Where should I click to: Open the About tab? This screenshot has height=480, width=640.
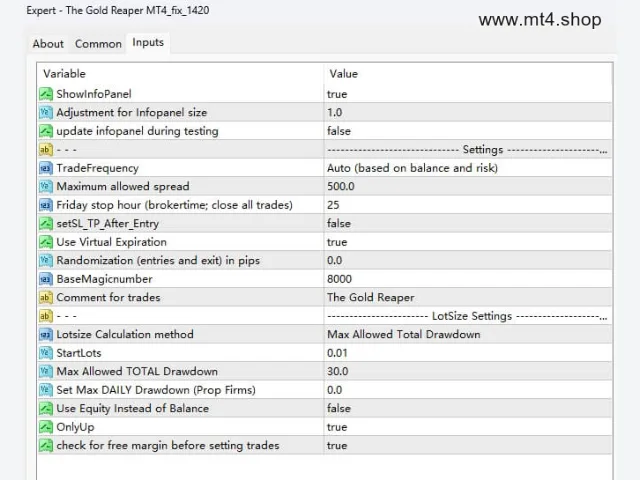pos(48,44)
